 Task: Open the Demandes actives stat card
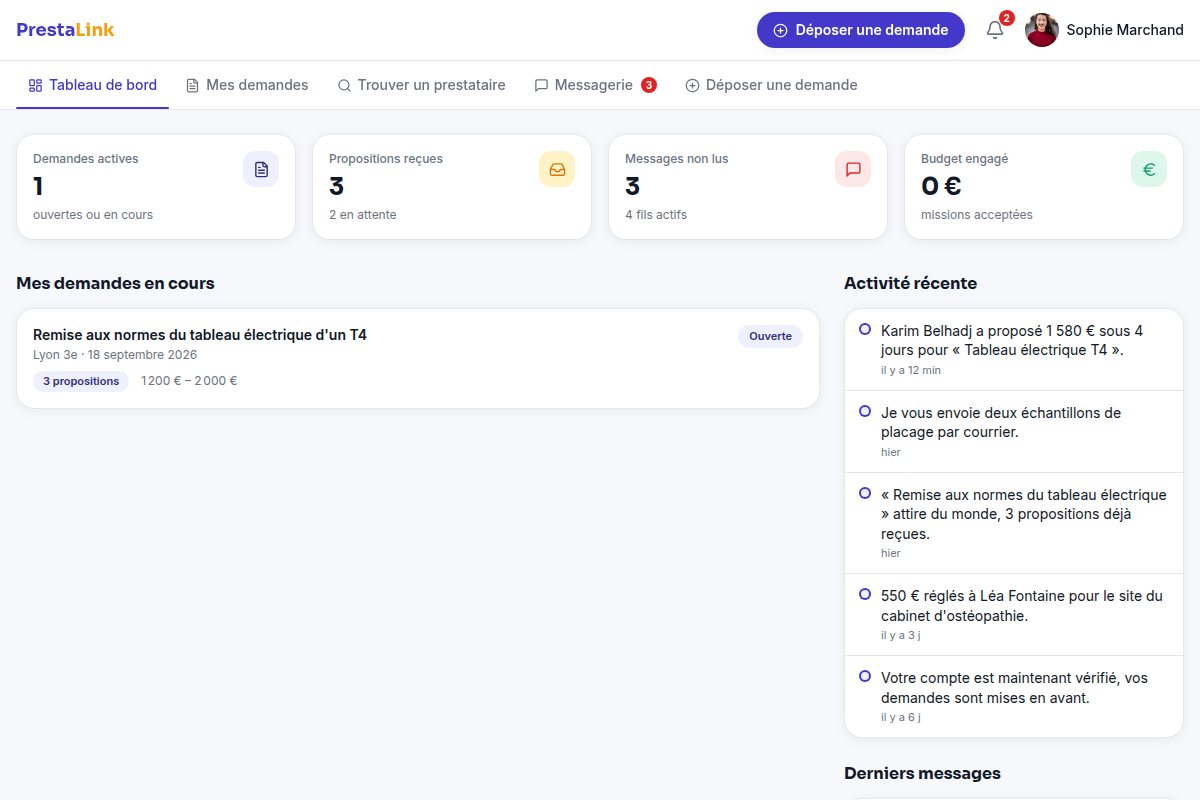(156, 187)
